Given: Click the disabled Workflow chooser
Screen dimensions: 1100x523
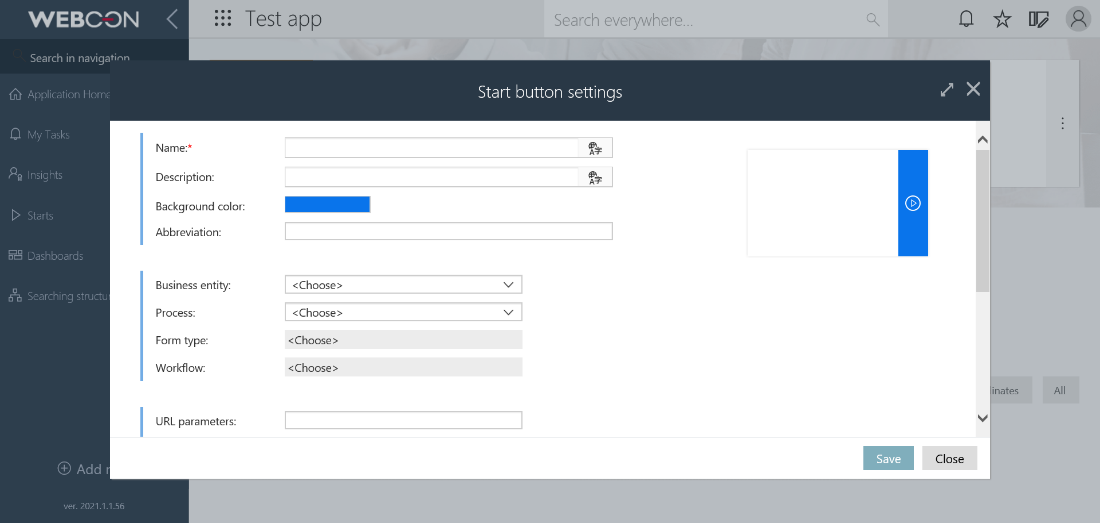Looking at the screenshot, I should tap(403, 367).
